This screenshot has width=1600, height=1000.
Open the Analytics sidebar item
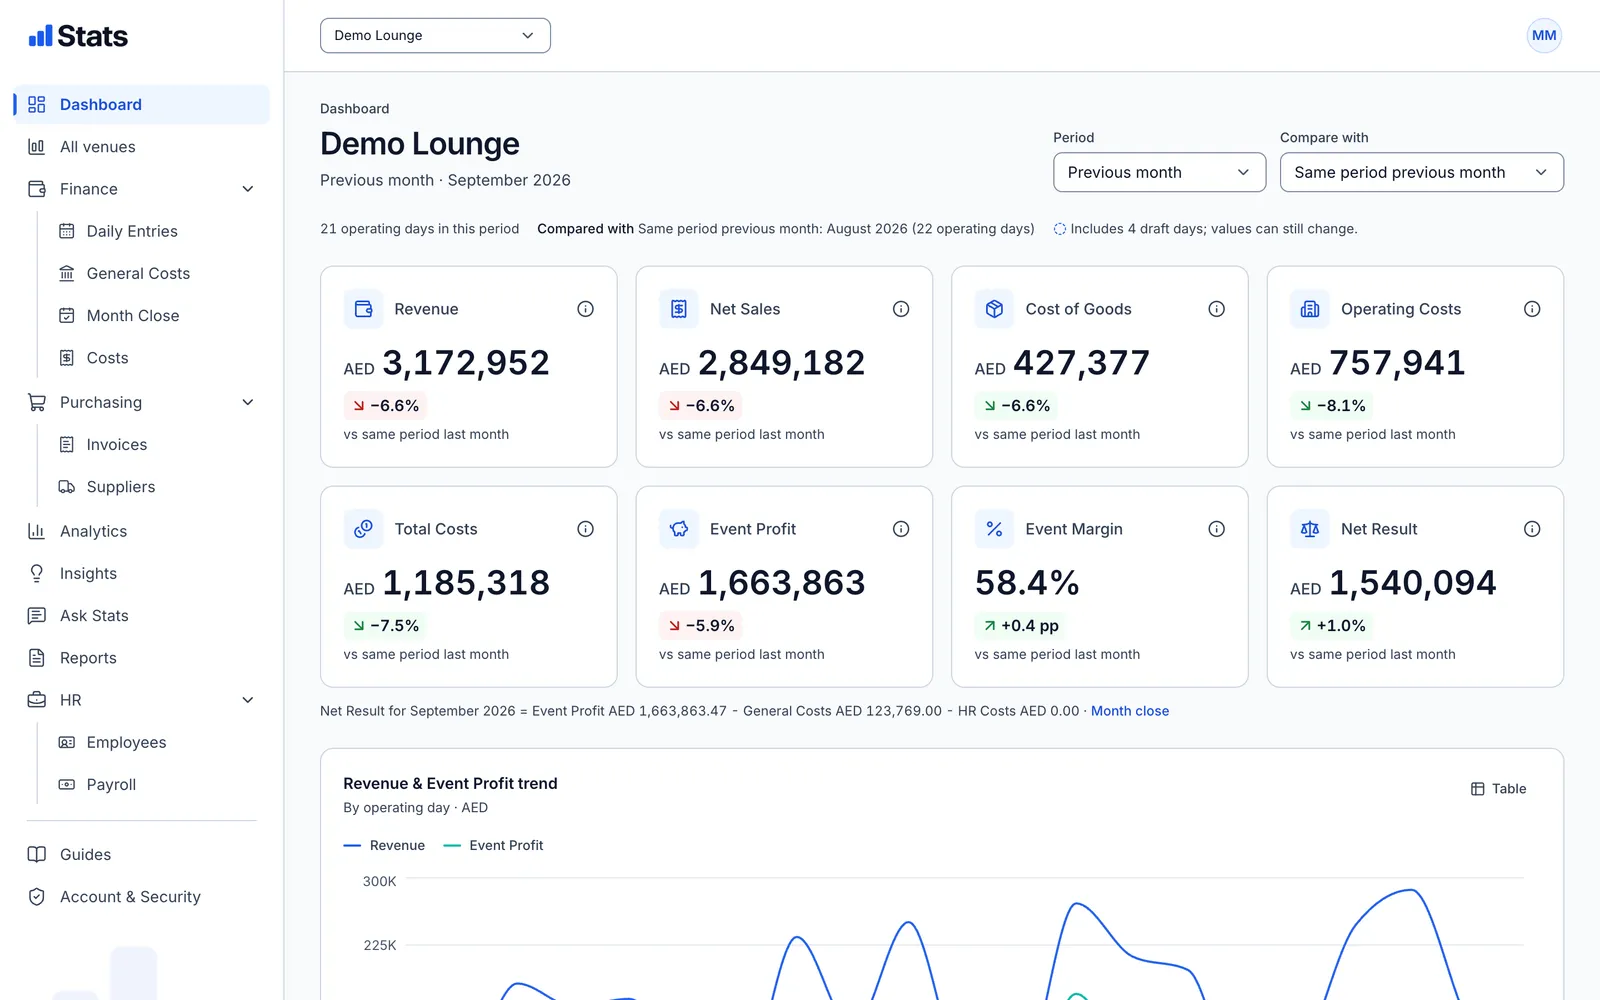pos(142,531)
